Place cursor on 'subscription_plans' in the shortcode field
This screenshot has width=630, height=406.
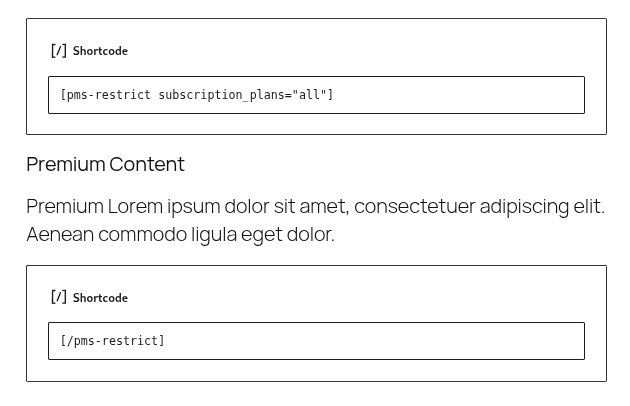(x=207, y=95)
